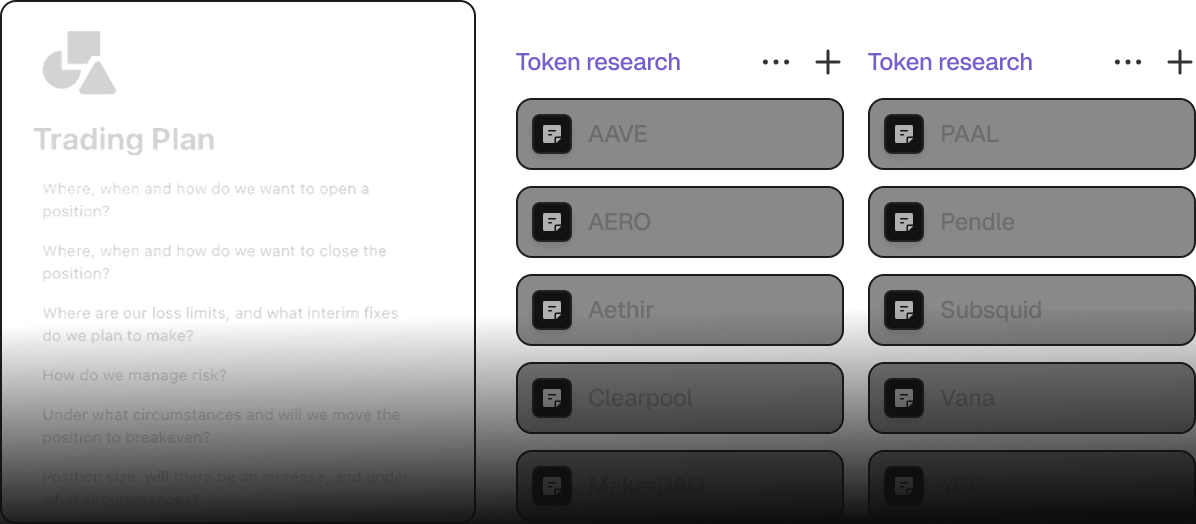Click the Trading Plan heading

(124, 139)
